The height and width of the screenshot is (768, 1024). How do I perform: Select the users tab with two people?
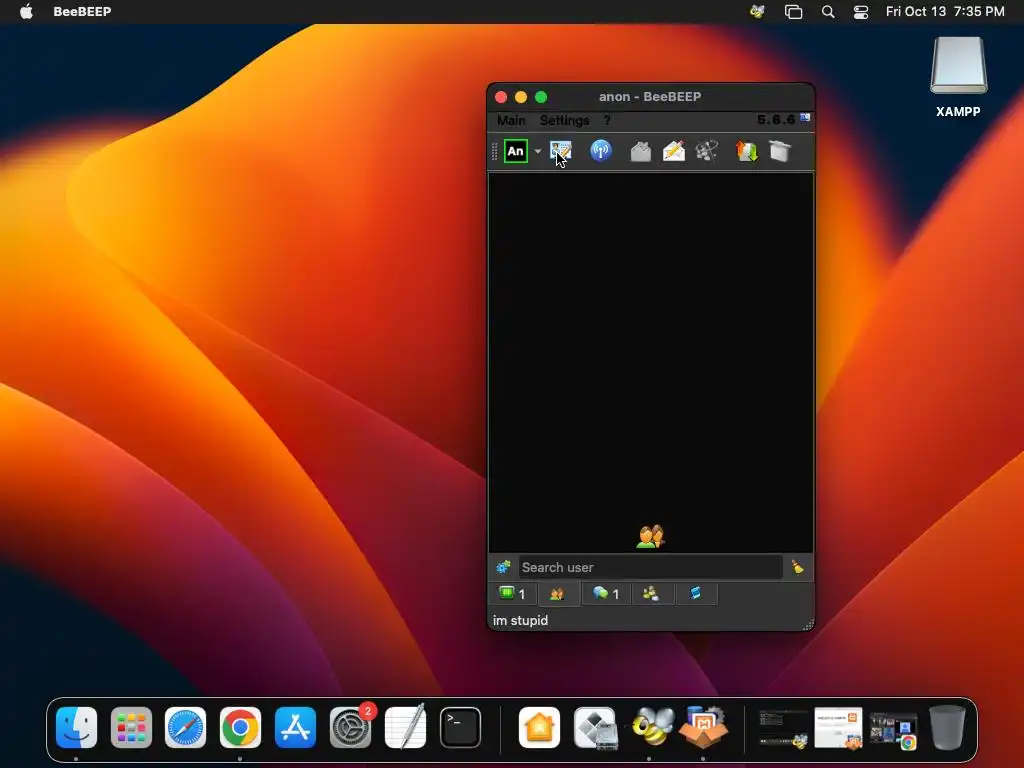(x=557, y=594)
